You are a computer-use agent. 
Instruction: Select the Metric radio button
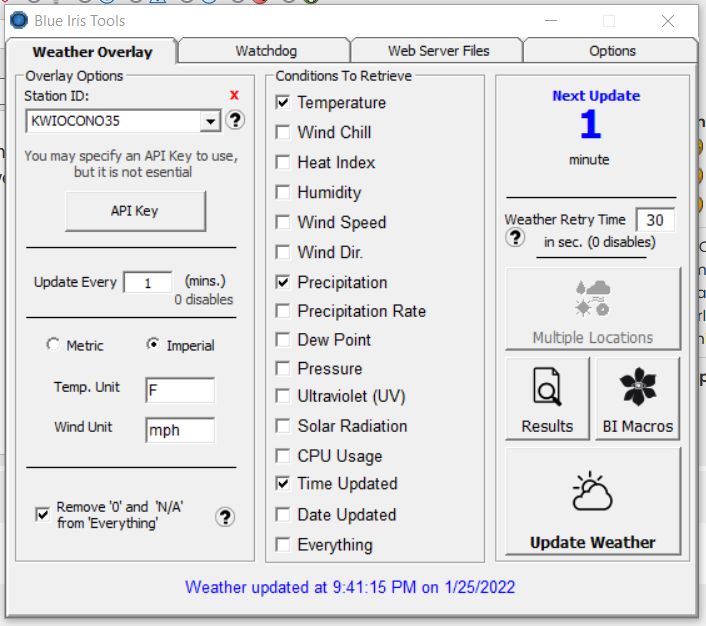pos(53,345)
